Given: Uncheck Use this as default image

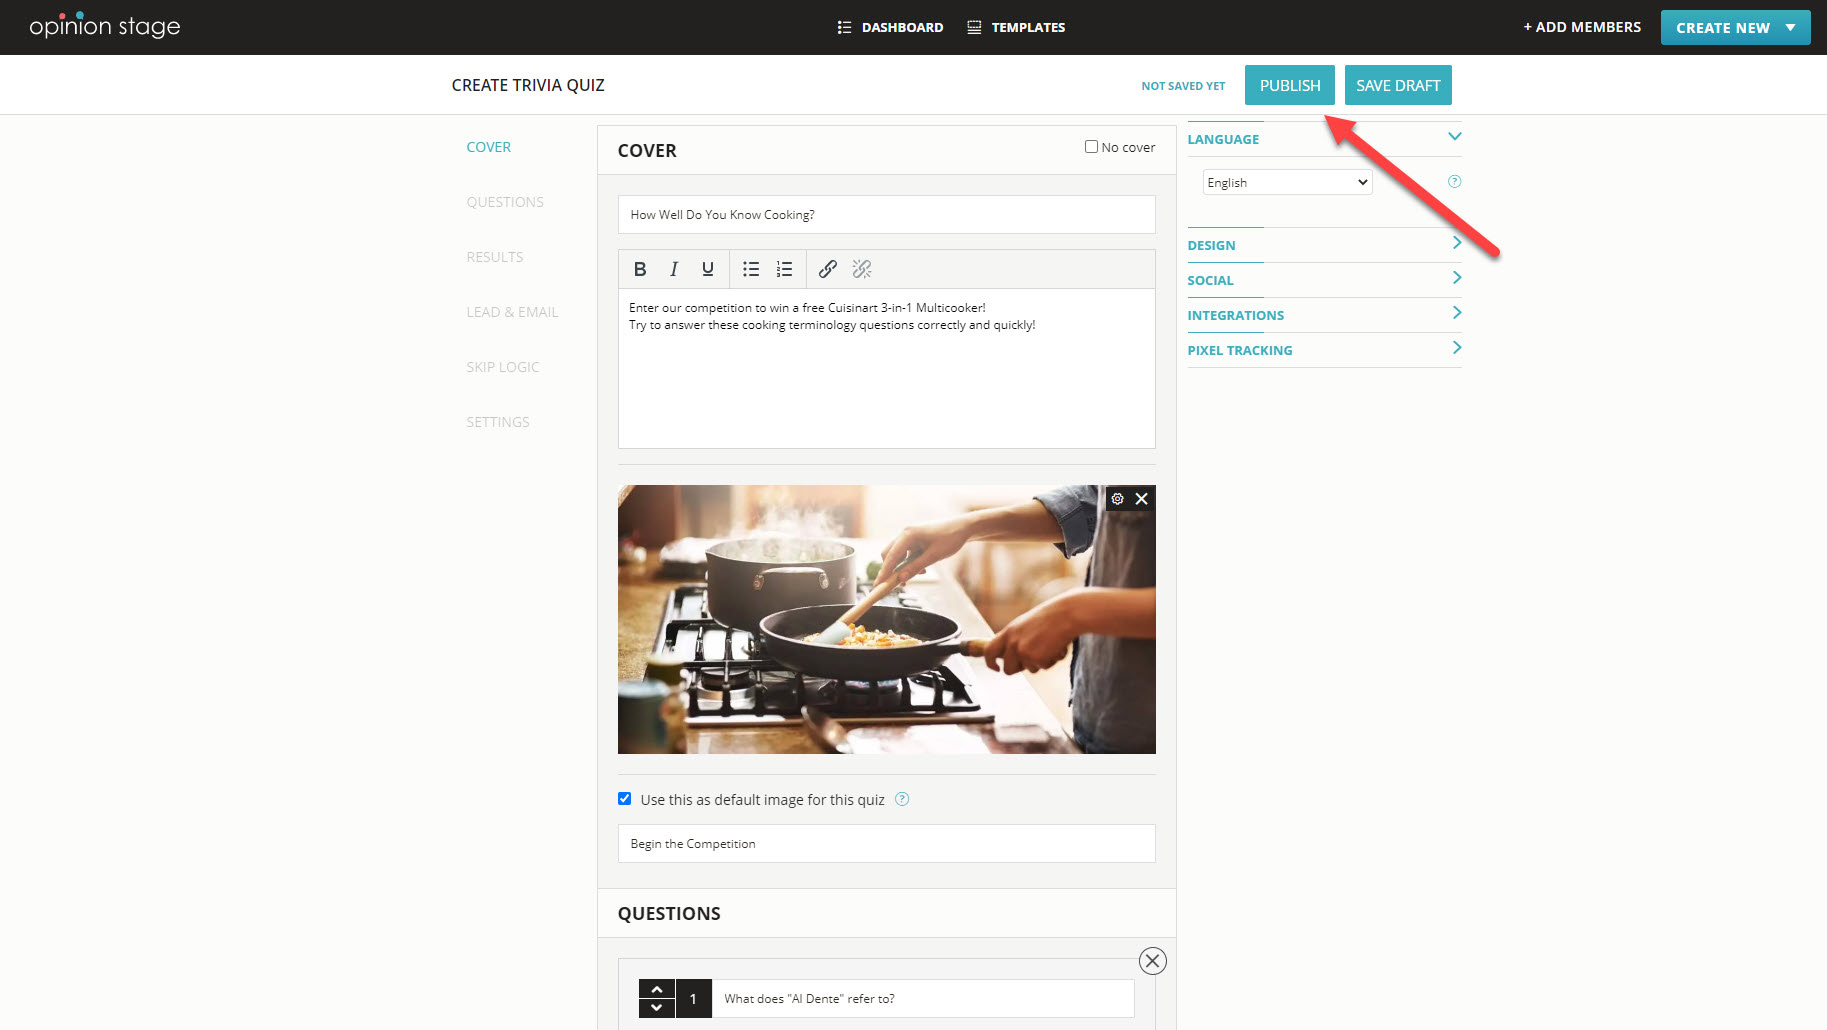Looking at the screenshot, I should point(625,799).
